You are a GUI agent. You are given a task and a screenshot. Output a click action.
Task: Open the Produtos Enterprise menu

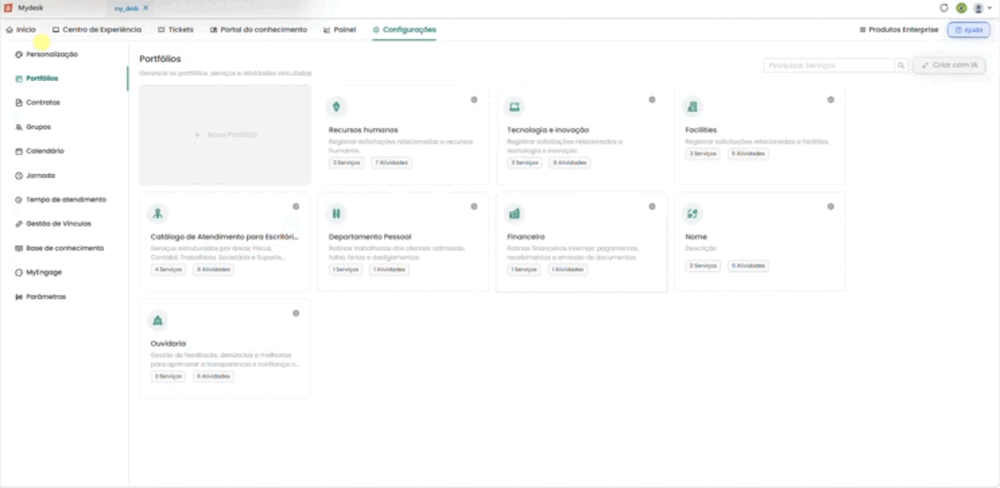coord(899,29)
